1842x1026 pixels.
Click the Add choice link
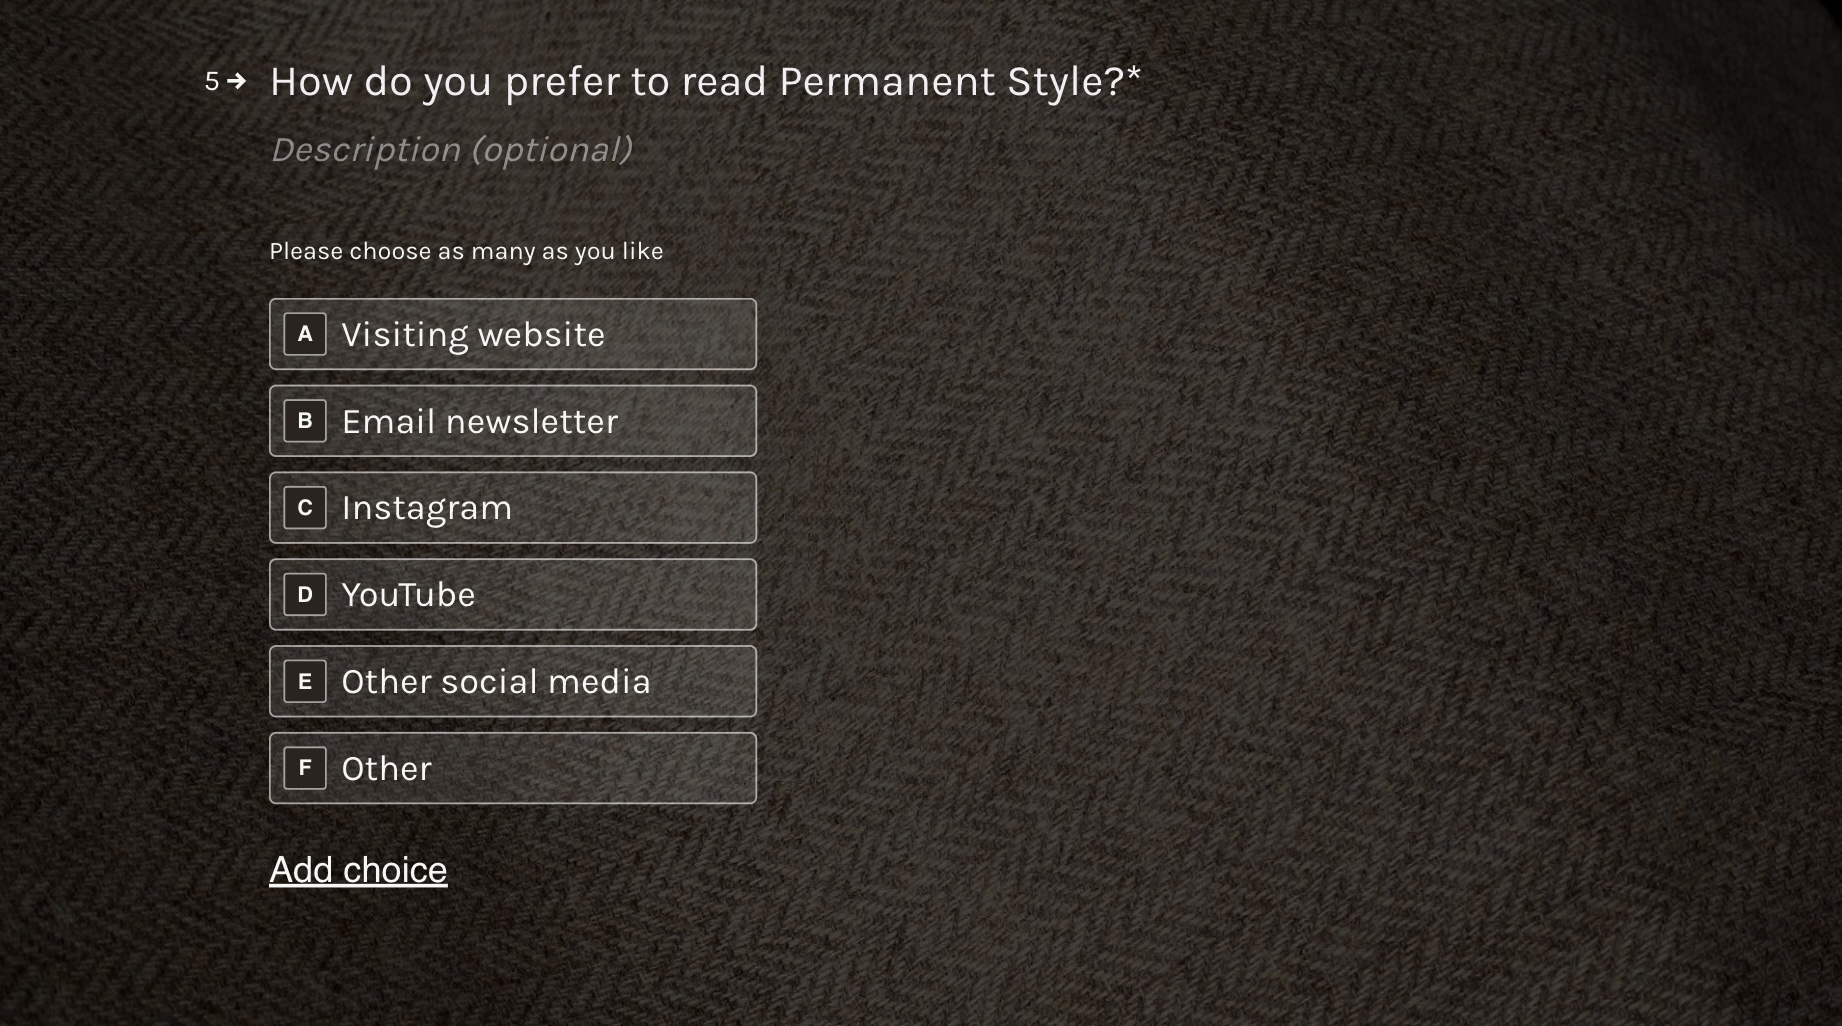(x=358, y=870)
